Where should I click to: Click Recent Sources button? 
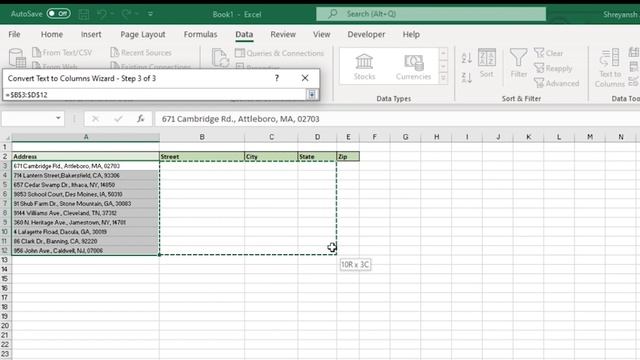pyautogui.click(x=141, y=53)
